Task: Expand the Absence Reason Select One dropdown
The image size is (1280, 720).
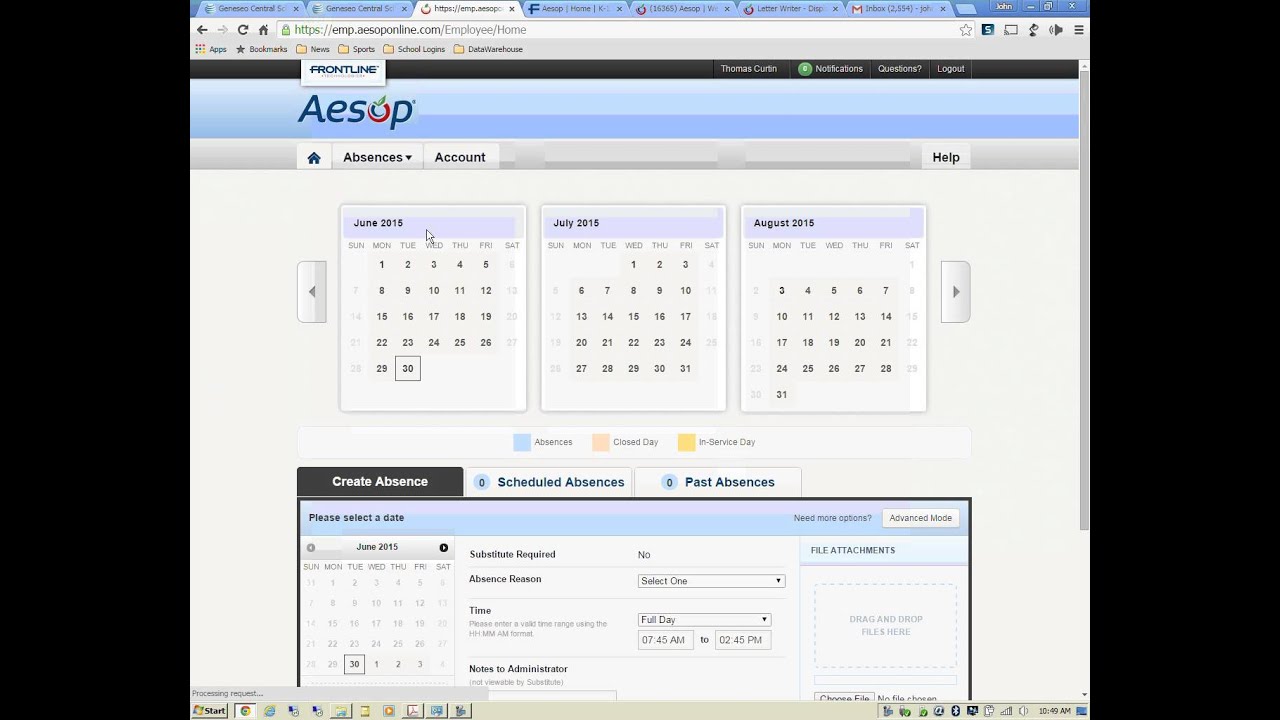Action: pyautogui.click(x=711, y=581)
